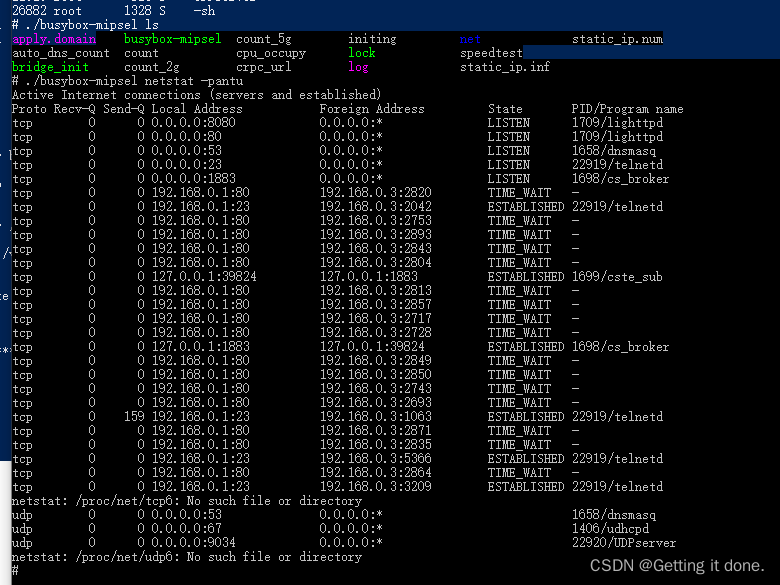
Task: Click the crpc_url file name
Action: [264, 67]
